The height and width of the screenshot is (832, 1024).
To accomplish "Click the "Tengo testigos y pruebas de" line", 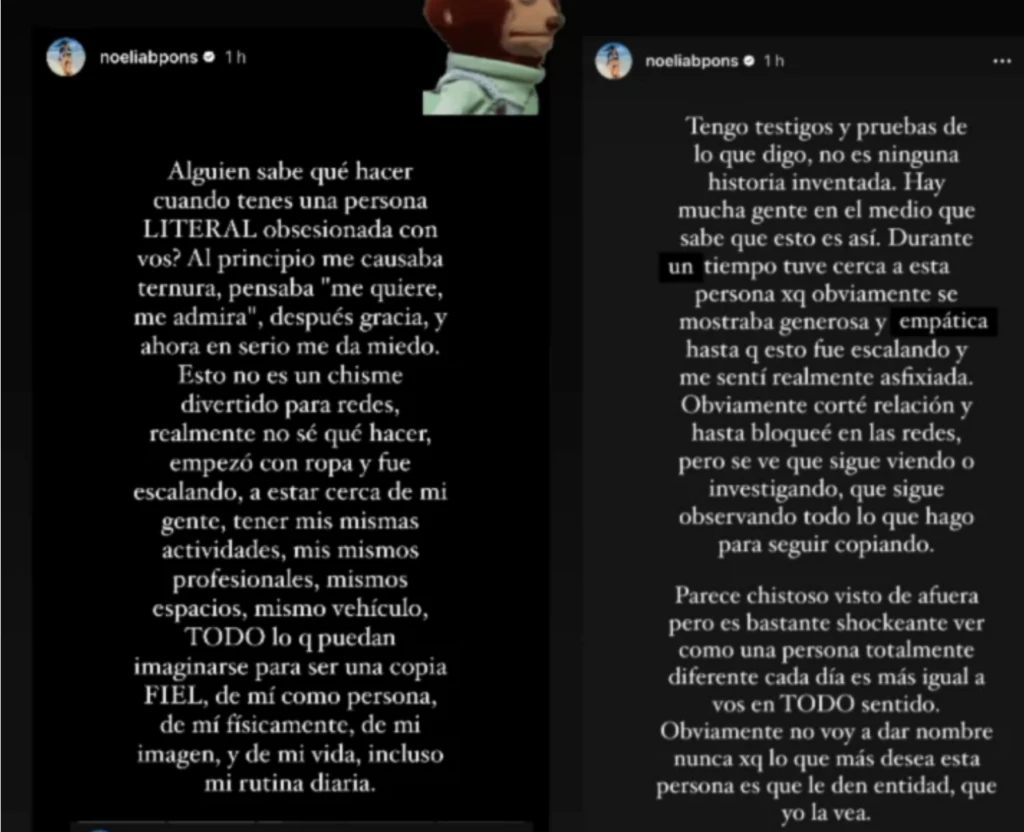I will point(826,127).
